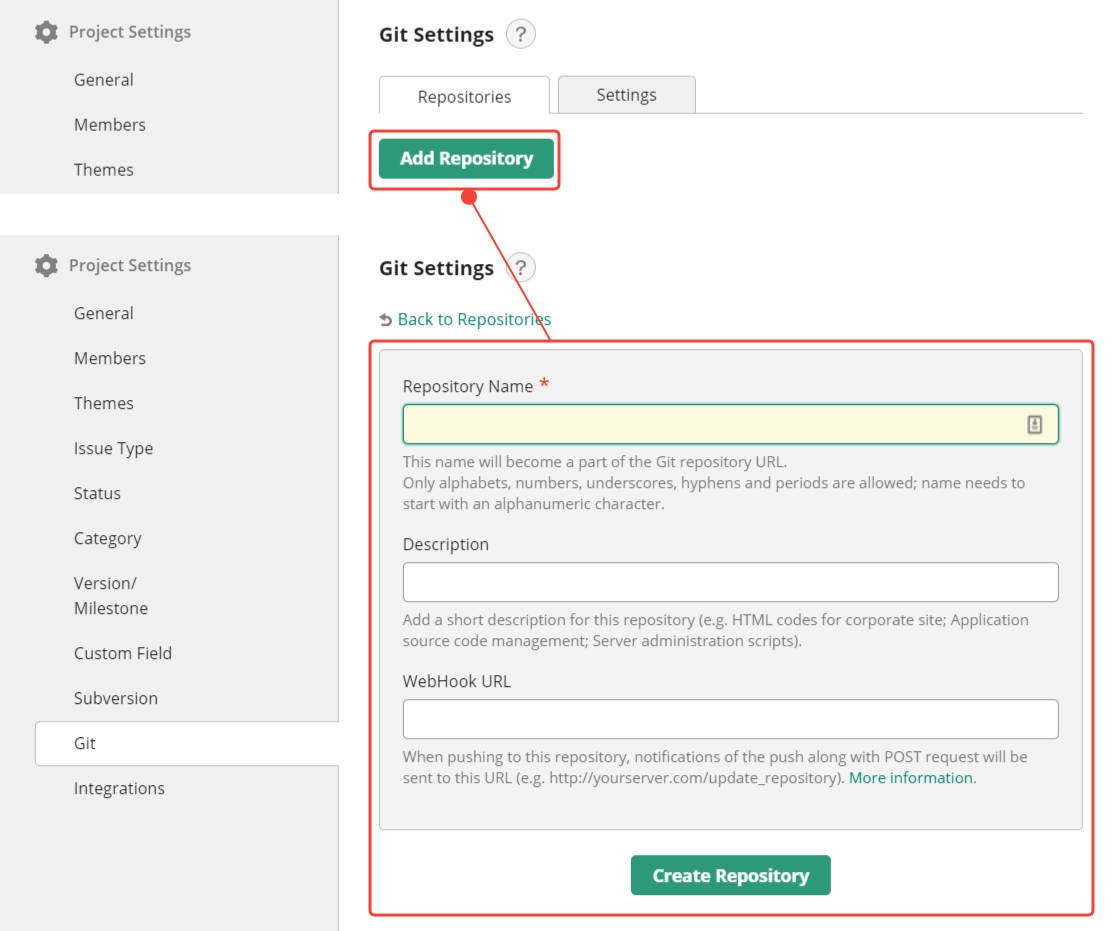Click the Add Repository button
Image resolution: width=1118 pixels, height=931 pixels.
point(464,159)
